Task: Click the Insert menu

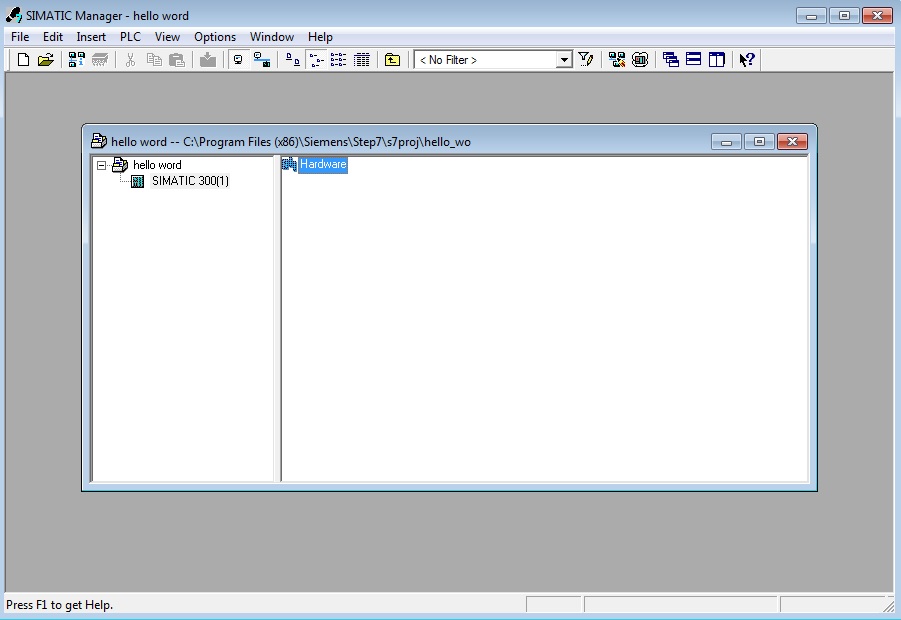Action: (91, 37)
